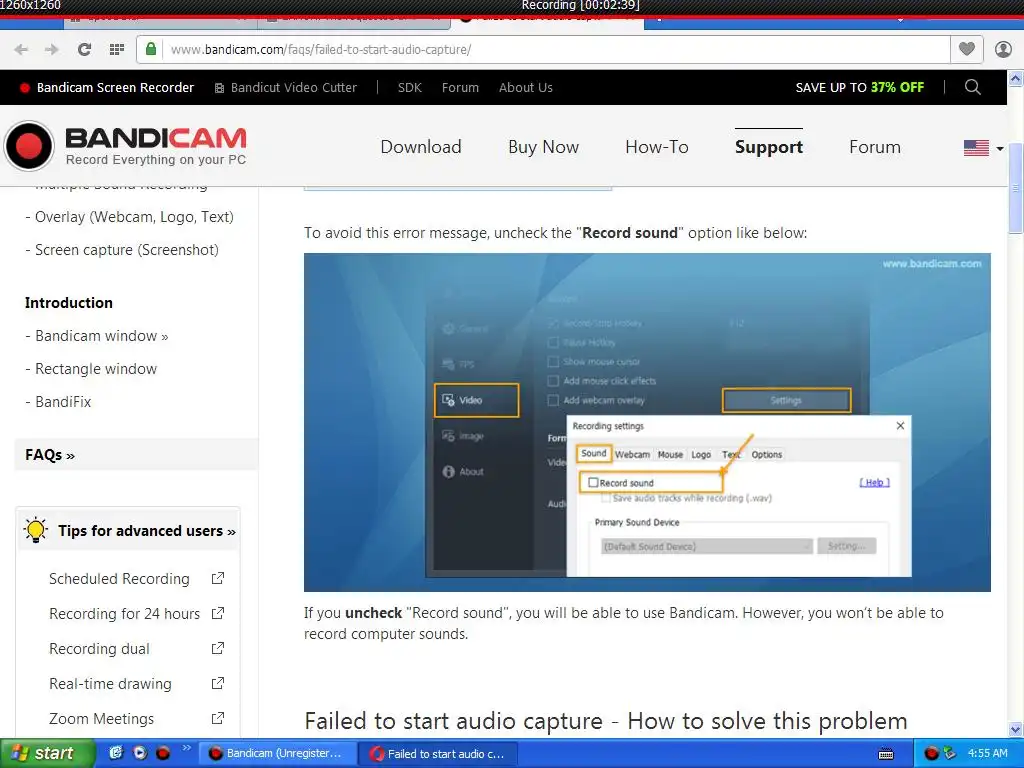Screen dimensions: 1024x768
Task: Open Recording dual external link icon
Action: (217, 648)
